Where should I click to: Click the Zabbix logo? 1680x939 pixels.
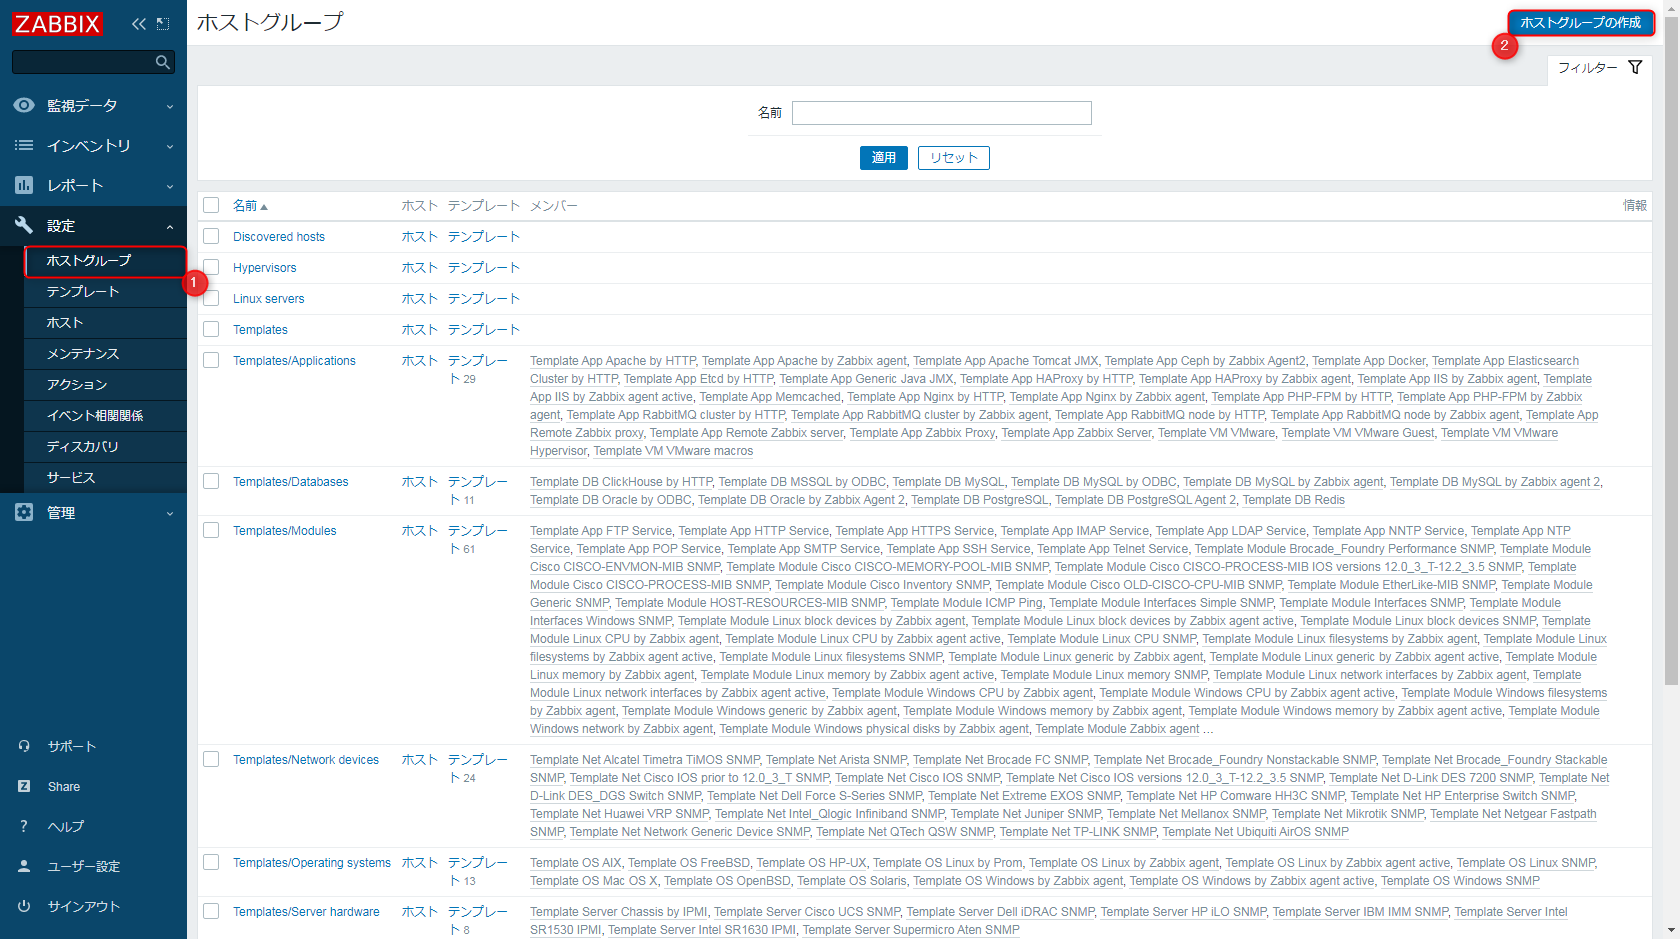58,24
